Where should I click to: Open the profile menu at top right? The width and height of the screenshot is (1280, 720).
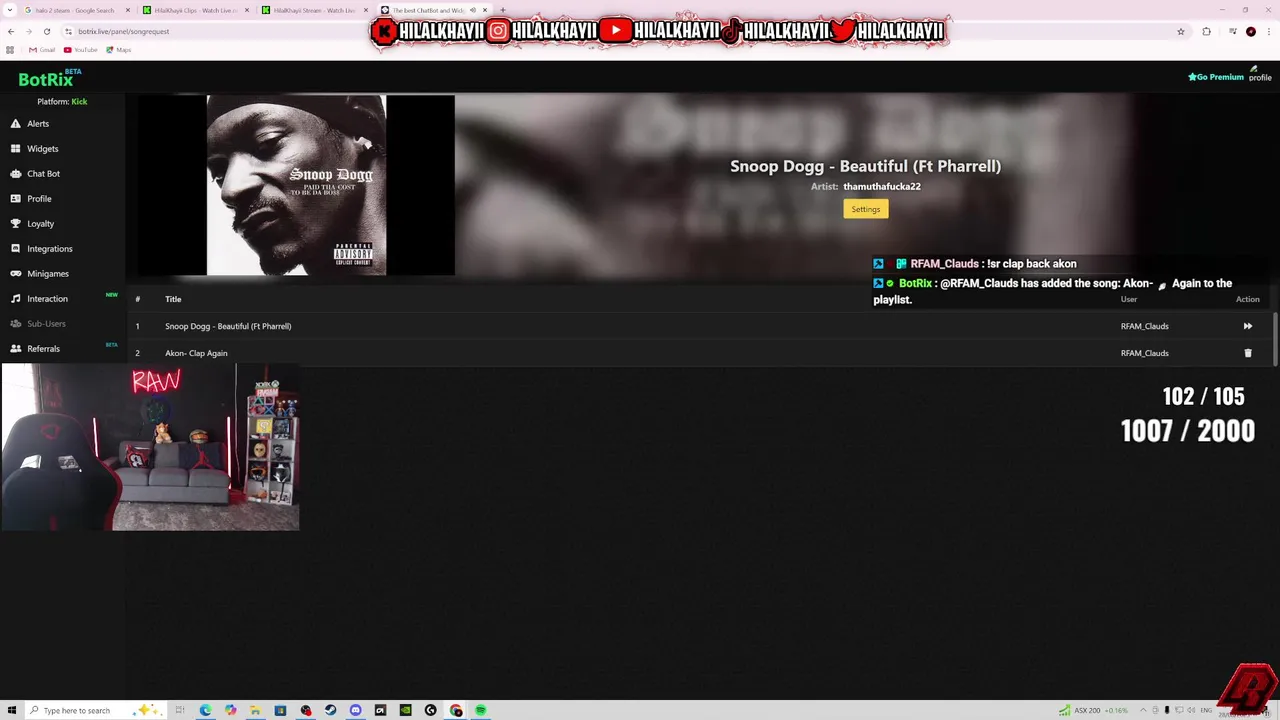tap(1260, 74)
